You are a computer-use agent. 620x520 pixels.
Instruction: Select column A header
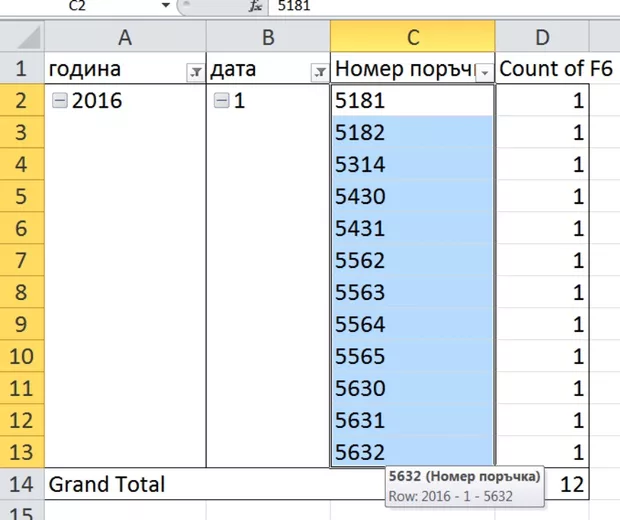tap(125, 36)
